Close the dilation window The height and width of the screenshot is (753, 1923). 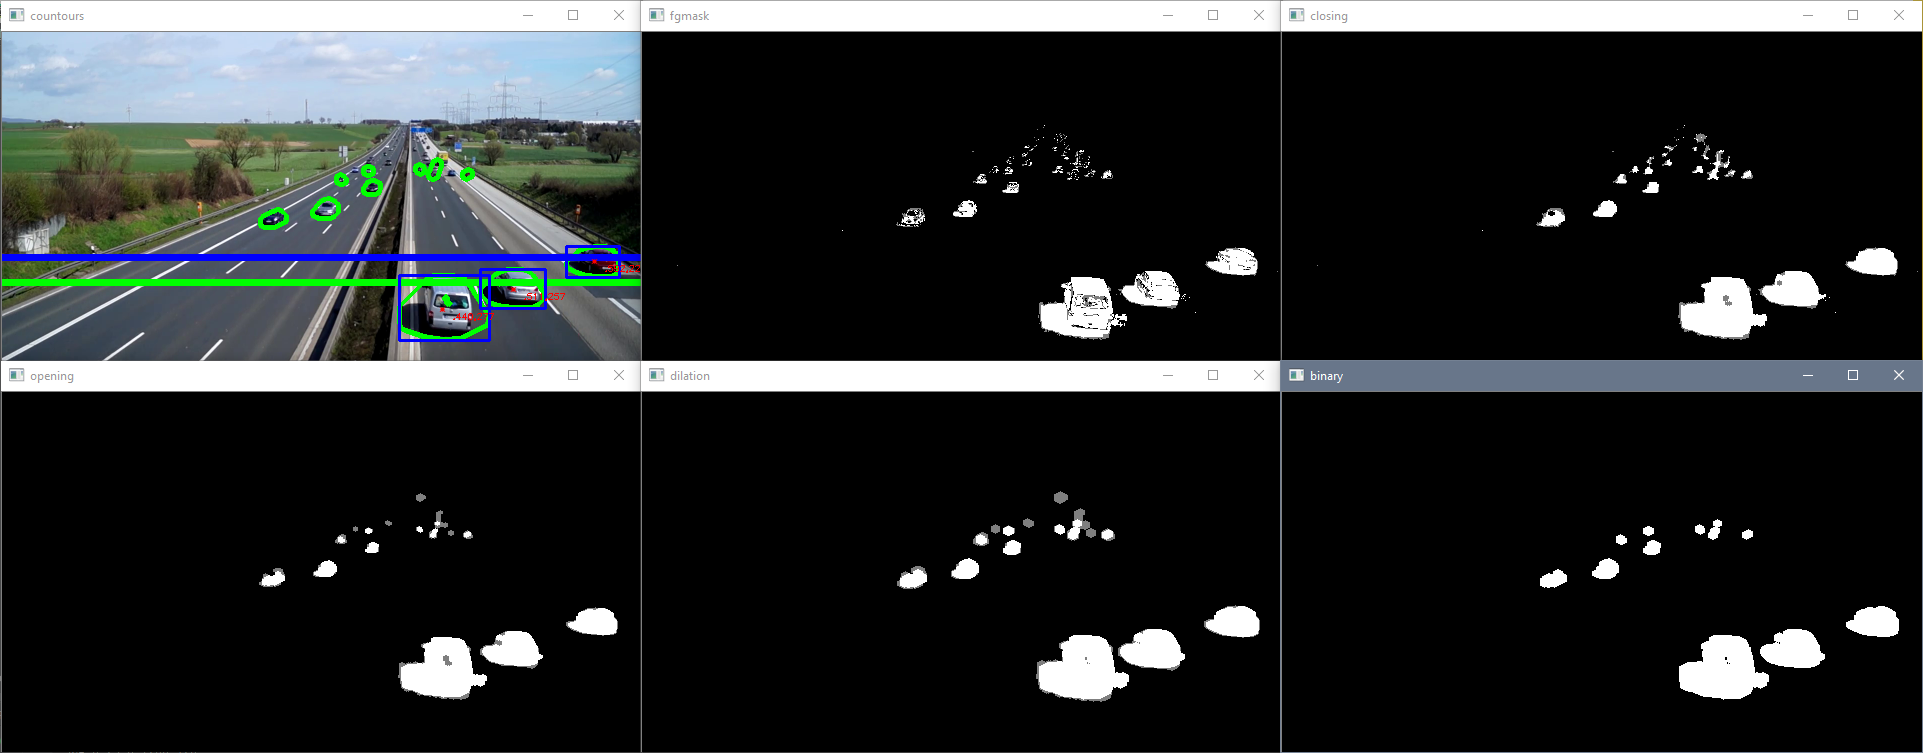tap(1259, 375)
